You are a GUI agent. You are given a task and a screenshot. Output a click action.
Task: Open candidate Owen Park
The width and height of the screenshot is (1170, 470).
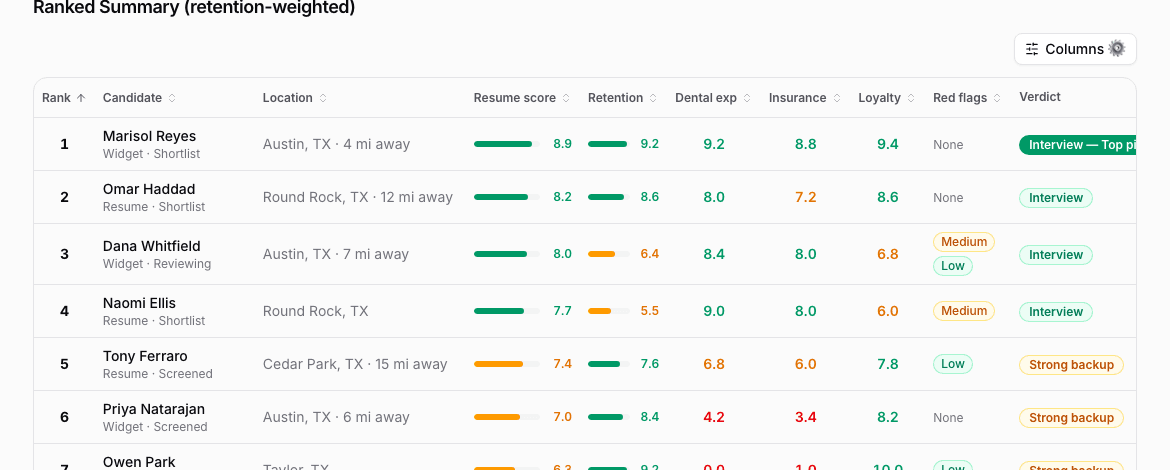pos(139,462)
